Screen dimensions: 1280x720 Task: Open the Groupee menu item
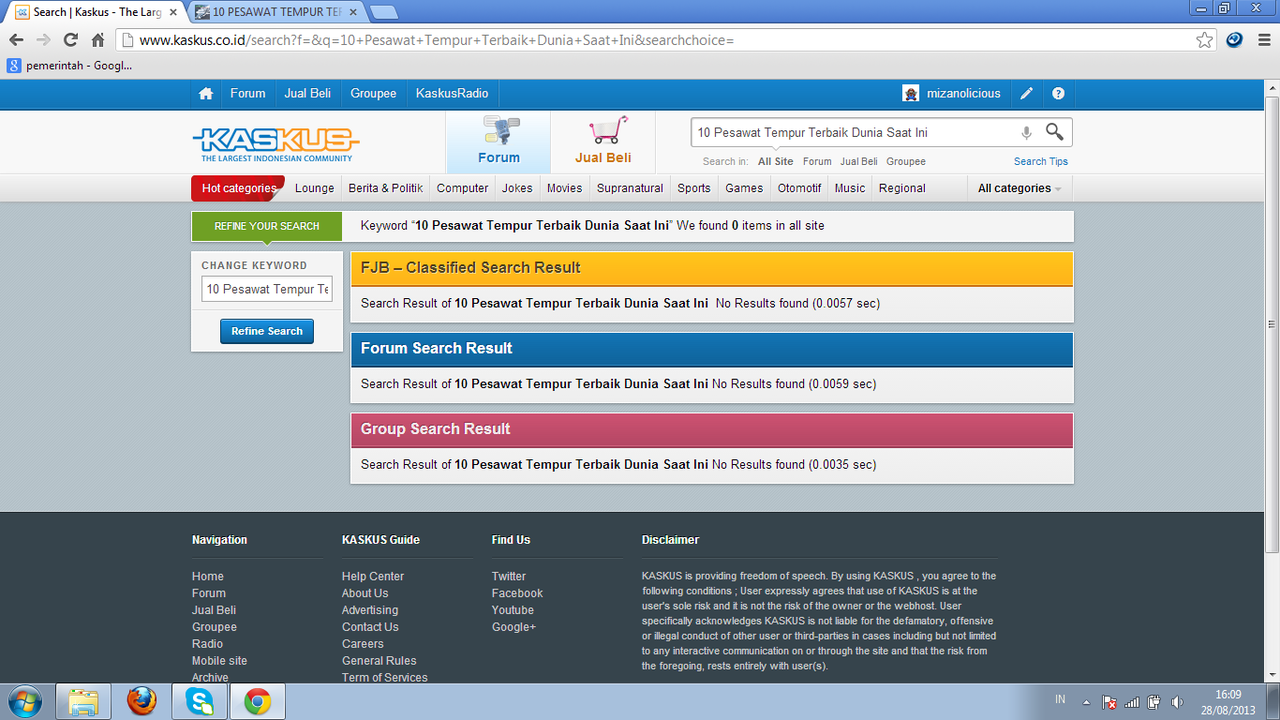[x=373, y=93]
